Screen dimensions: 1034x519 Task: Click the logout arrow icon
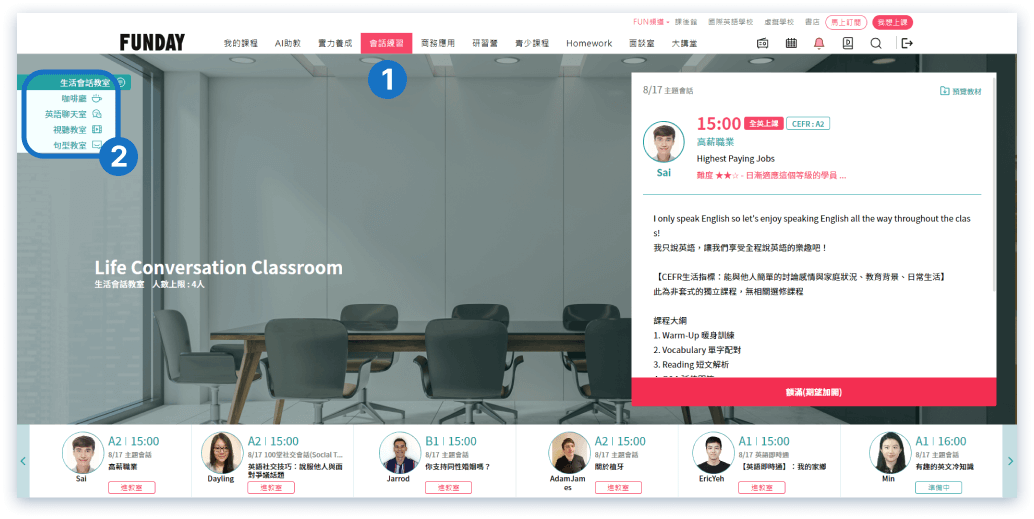tap(907, 43)
